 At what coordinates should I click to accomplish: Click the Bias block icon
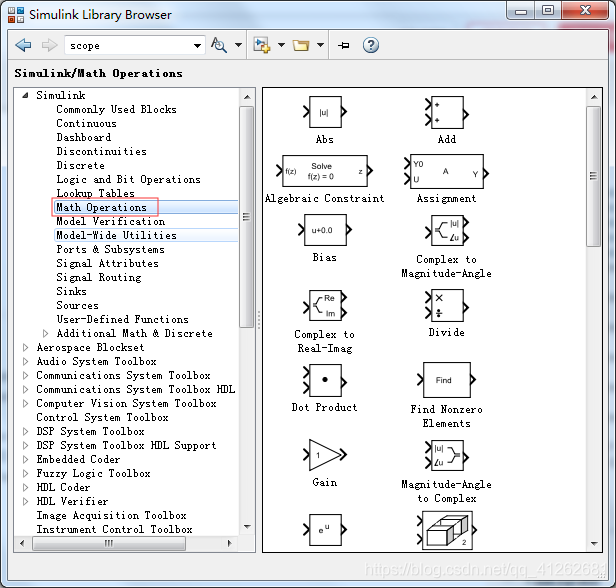pyautogui.click(x=325, y=230)
